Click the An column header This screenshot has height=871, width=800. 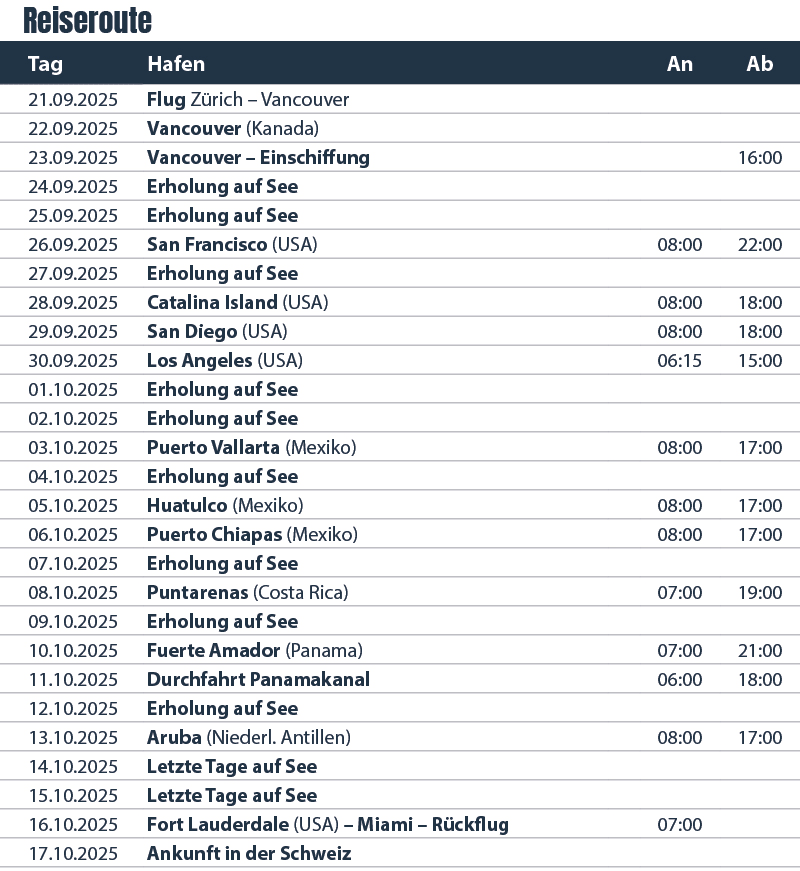tap(679, 64)
